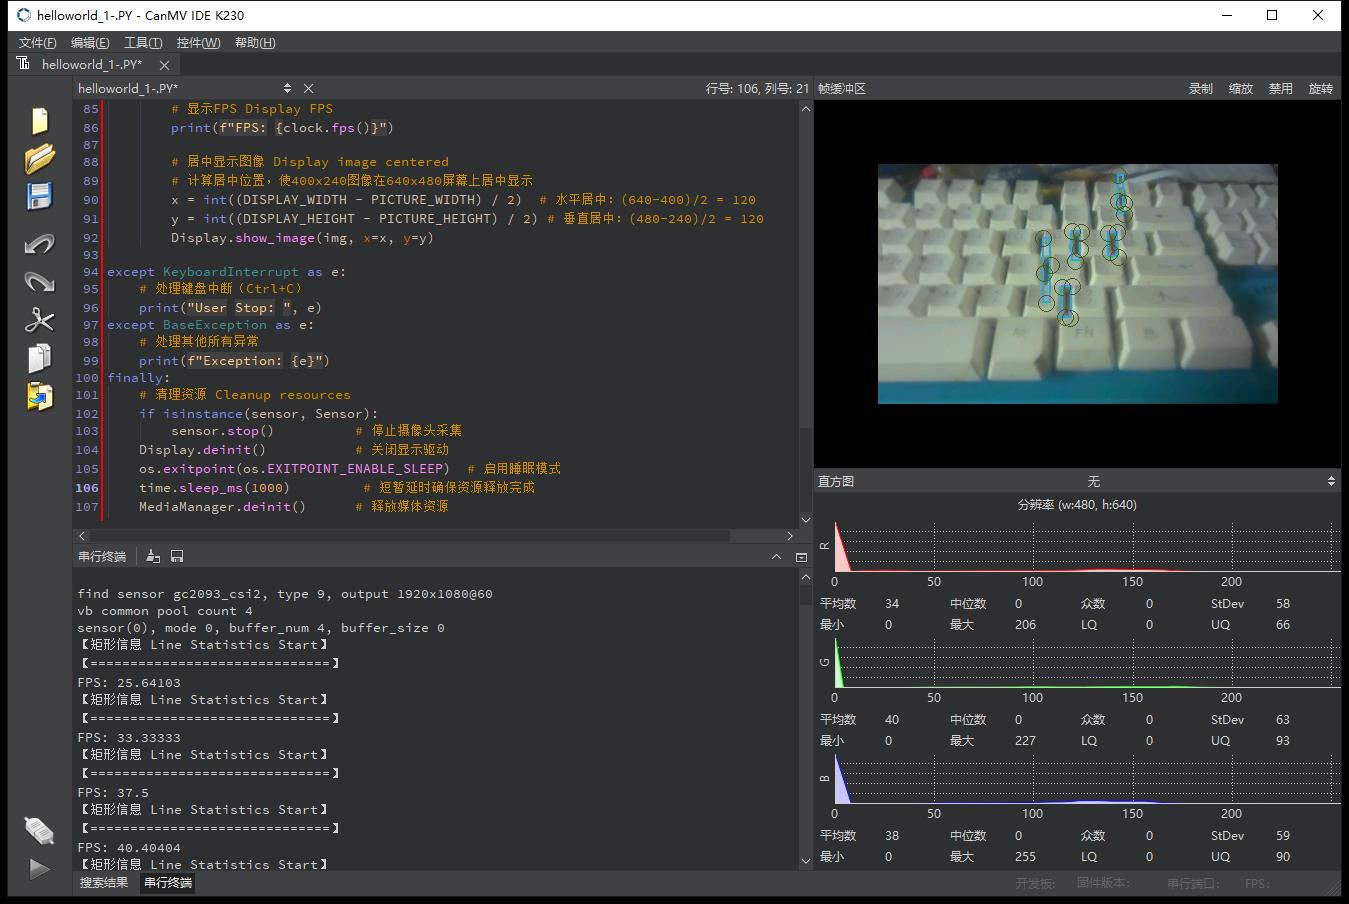This screenshot has height=904, width=1349.
Task: Open the 工具(T) menu
Action: (142, 43)
